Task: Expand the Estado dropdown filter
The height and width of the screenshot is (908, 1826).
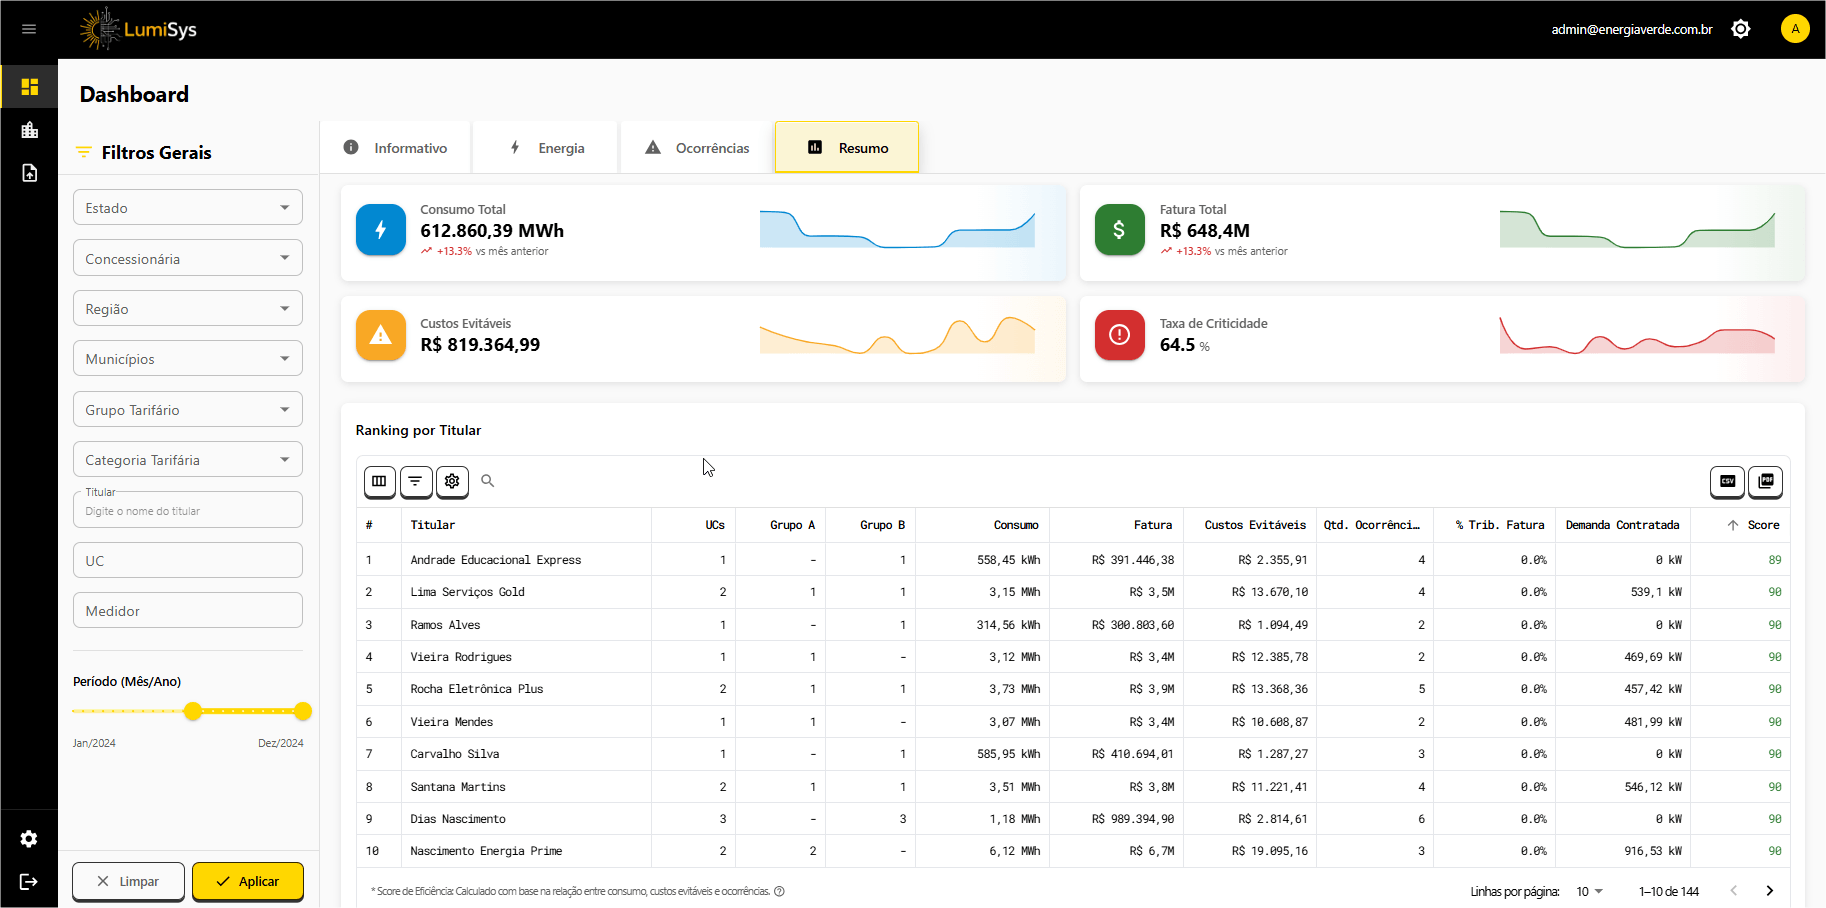Action: pyautogui.click(x=187, y=208)
